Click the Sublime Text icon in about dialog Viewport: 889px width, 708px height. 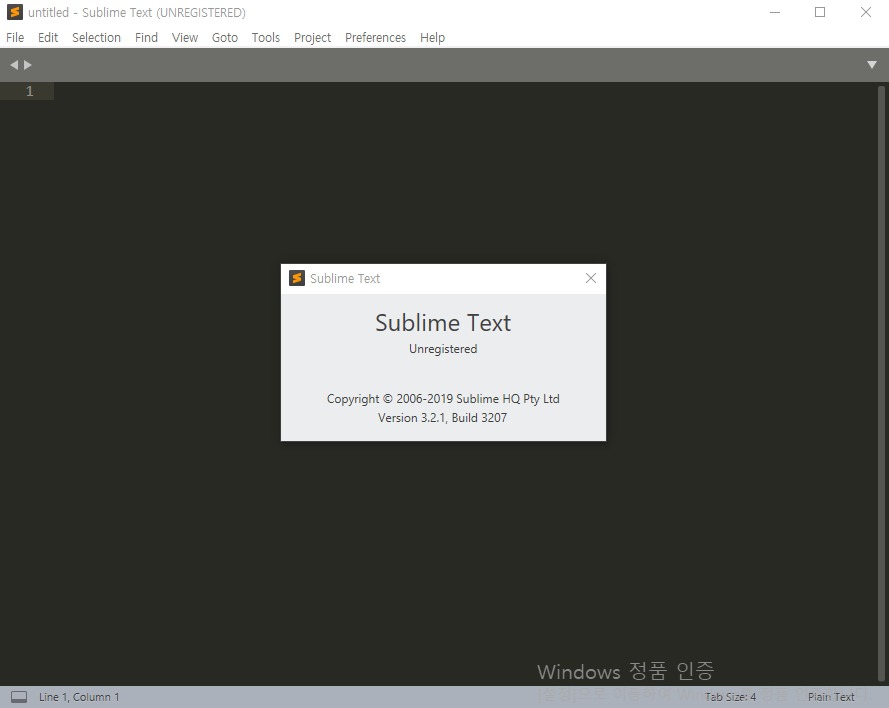point(297,278)
